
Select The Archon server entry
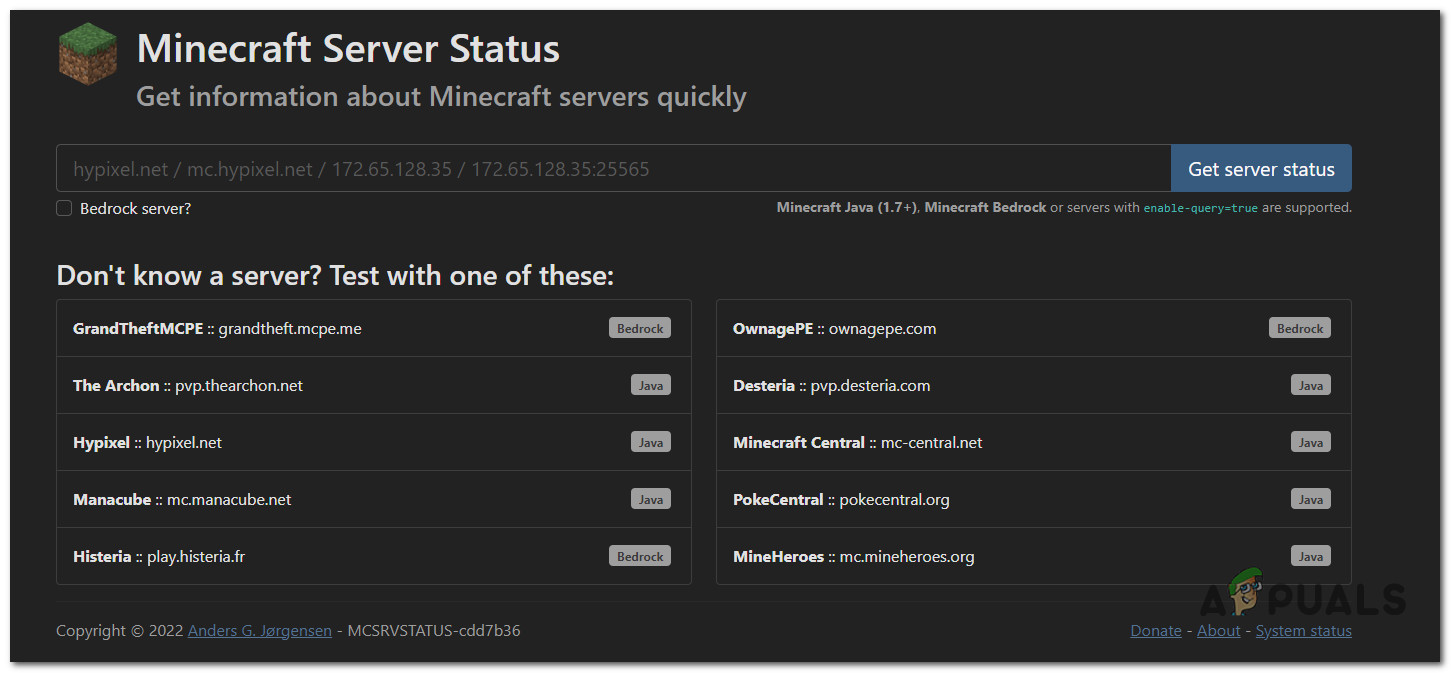point(374,385)
